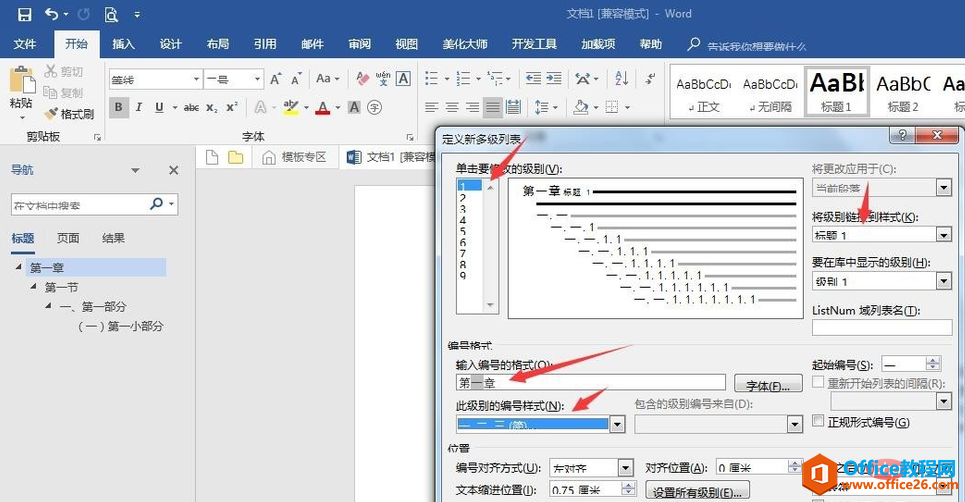
Task: Expand the 要在库中显示的级别 dropdown
Action: tap(942, 282)
